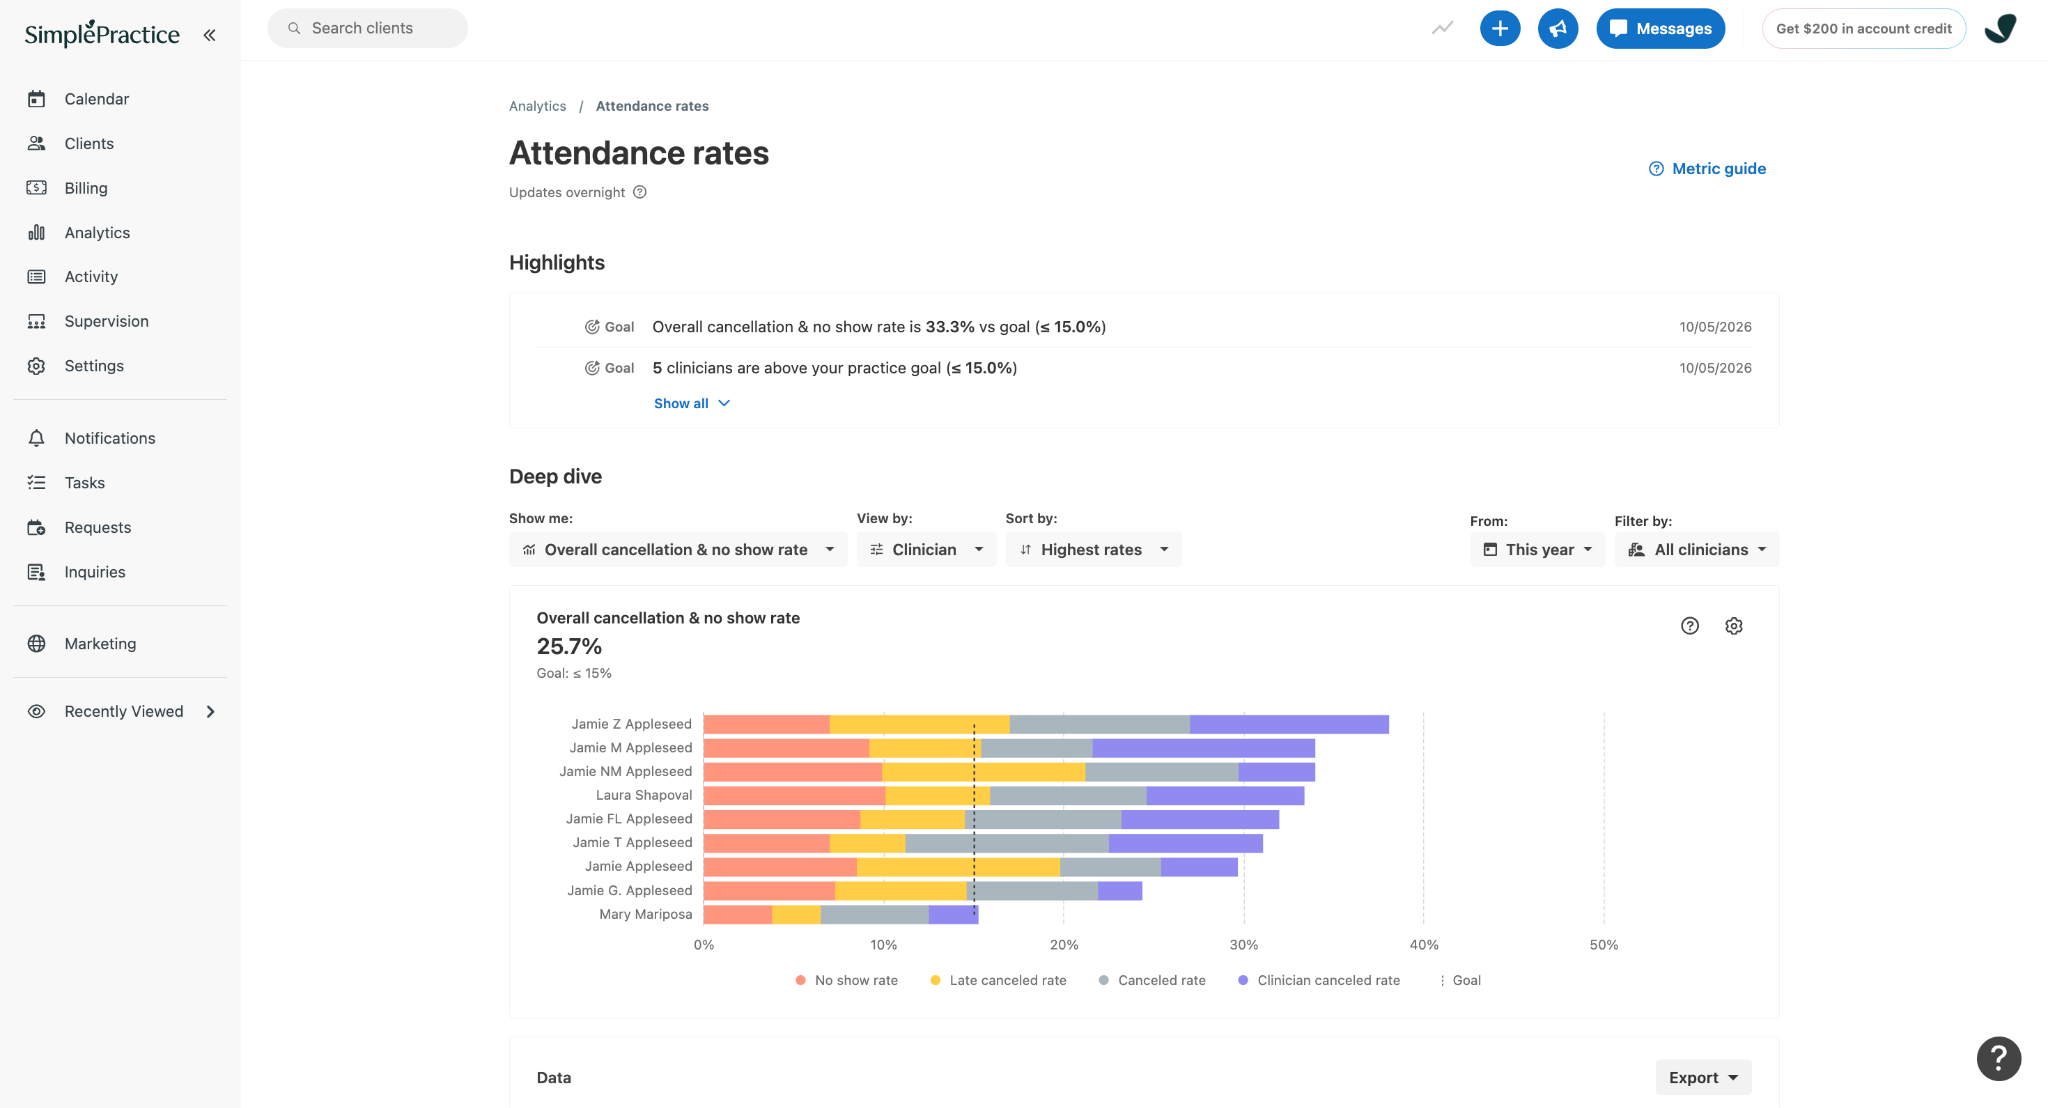Open the floating help button

(1999, 1058)
